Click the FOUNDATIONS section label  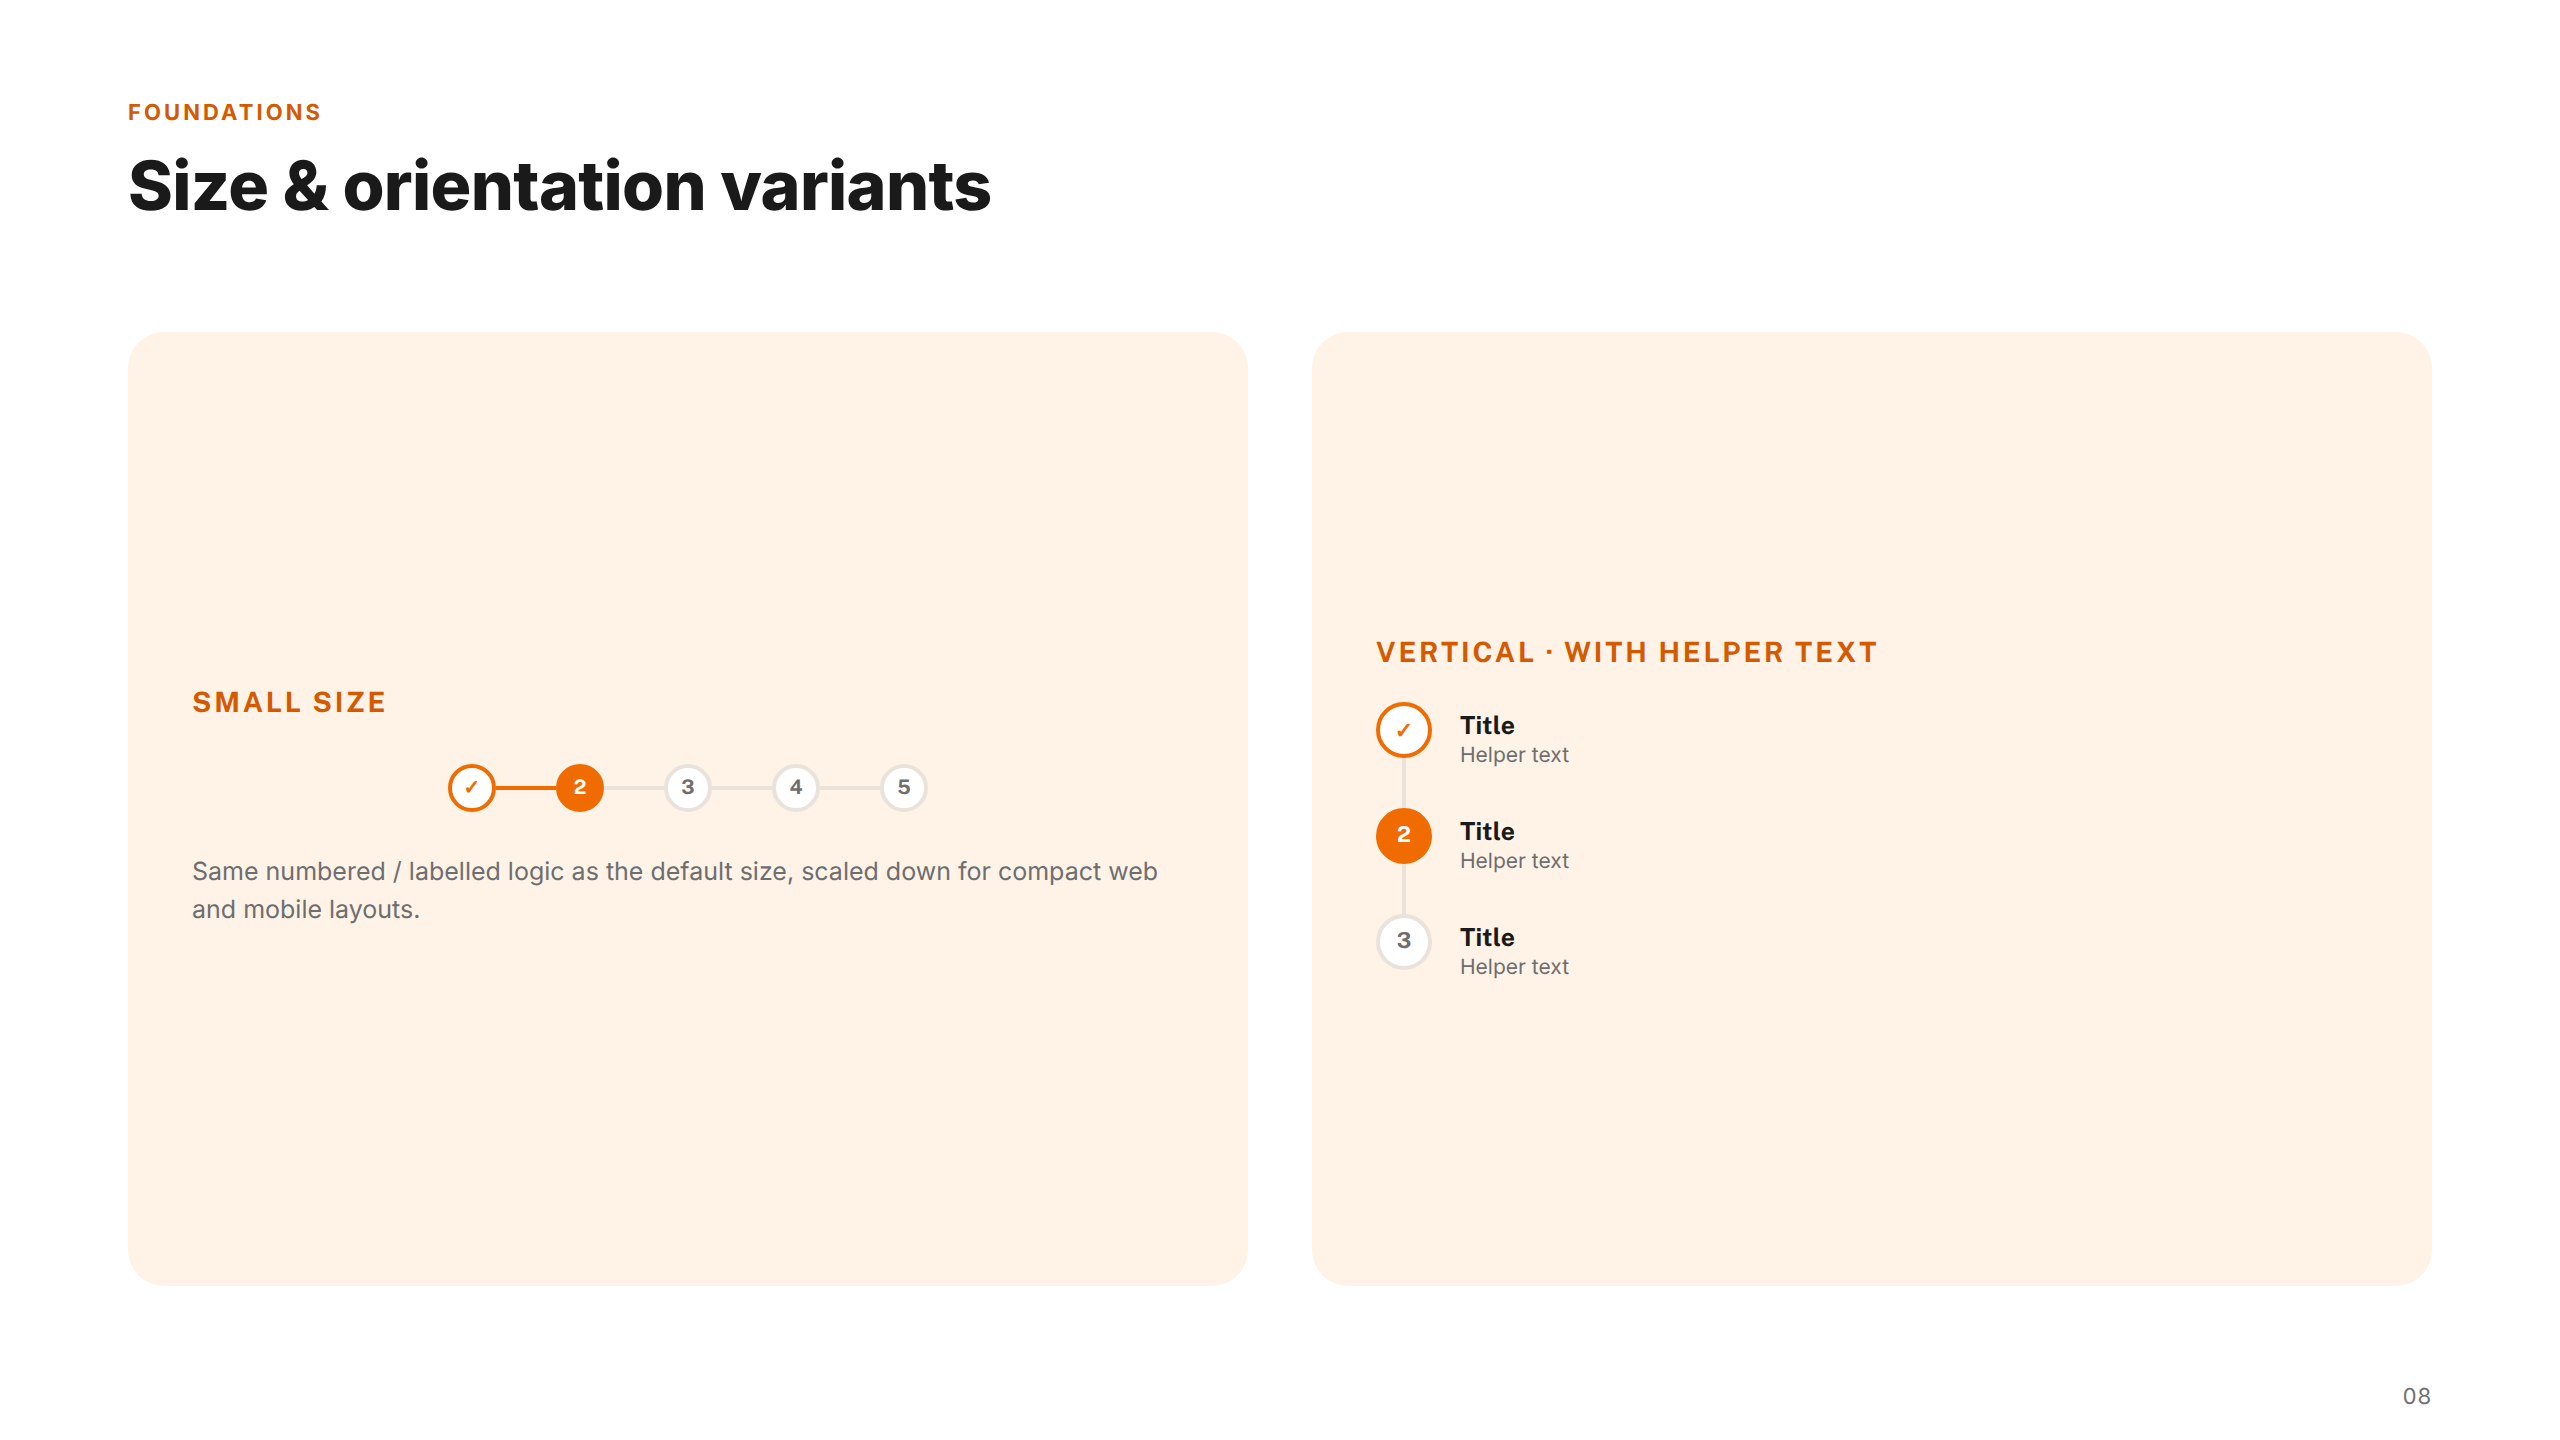click(x=225, y=112)
